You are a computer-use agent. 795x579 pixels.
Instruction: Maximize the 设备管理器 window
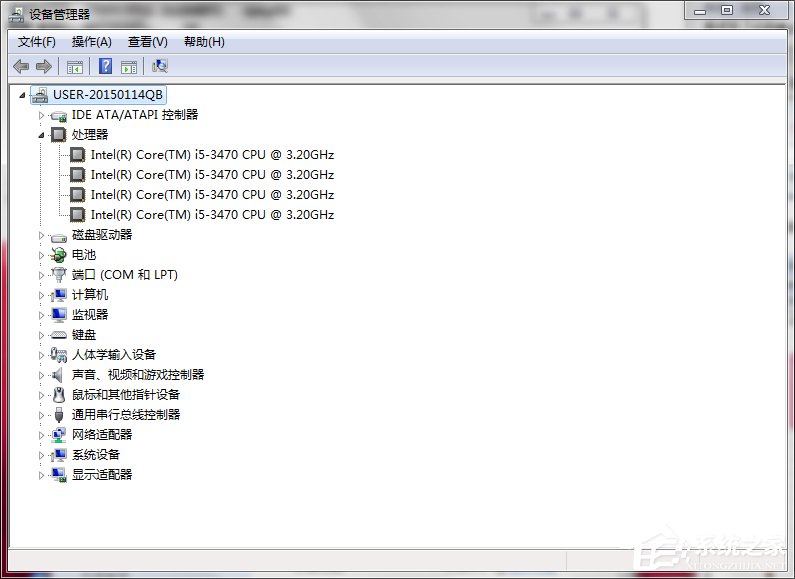click(x=727, y=10)
